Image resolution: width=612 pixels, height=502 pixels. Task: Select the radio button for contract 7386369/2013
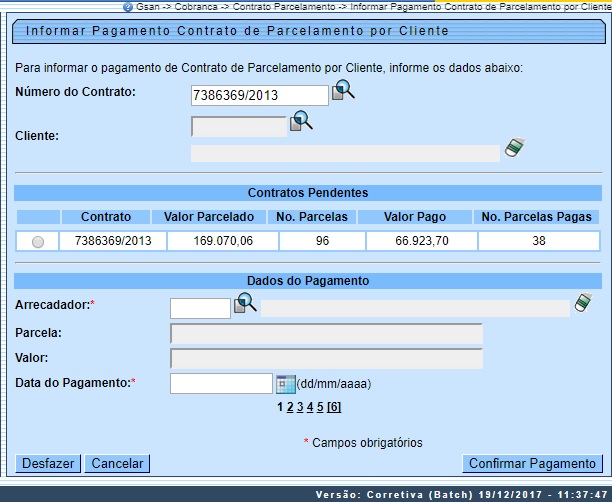[x=38, y=241]
